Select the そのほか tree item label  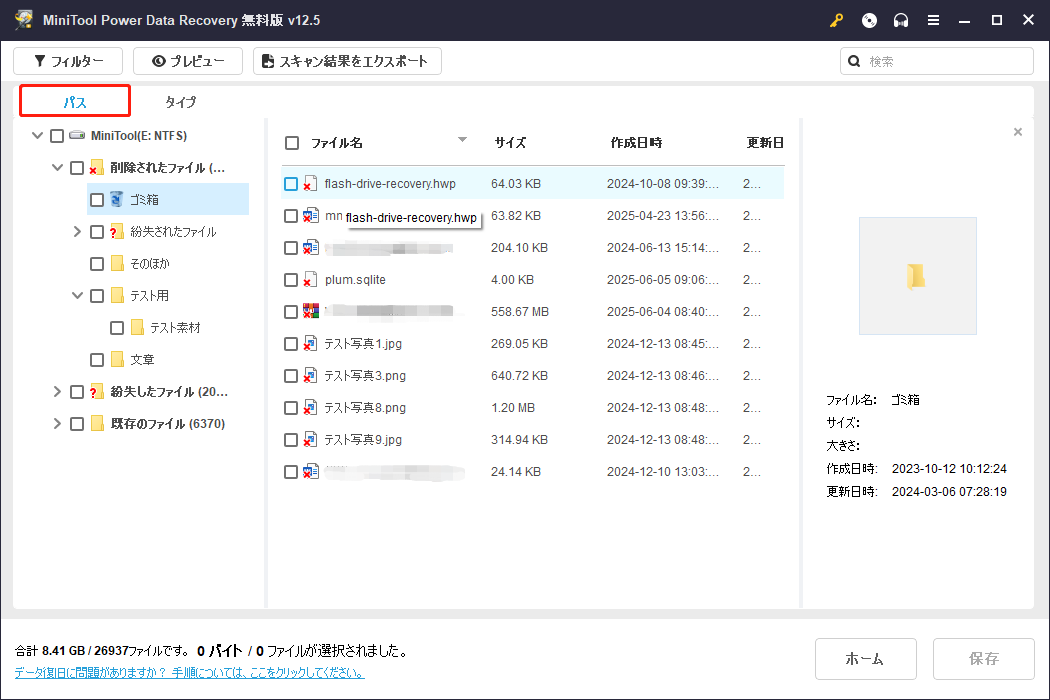click(x=150, y=263)
